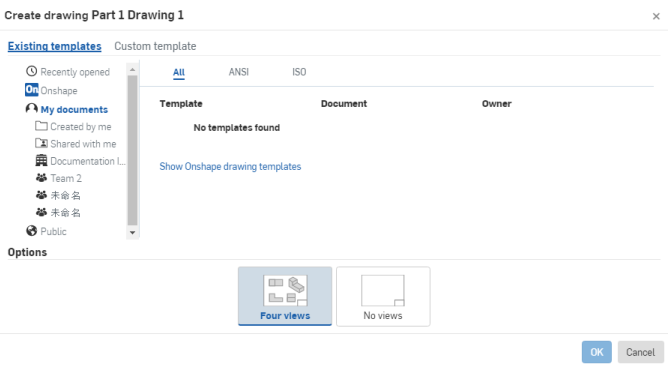Click the My documents person icon
Image resolution: width=668 pixels, height=369 pixels.
32,109
